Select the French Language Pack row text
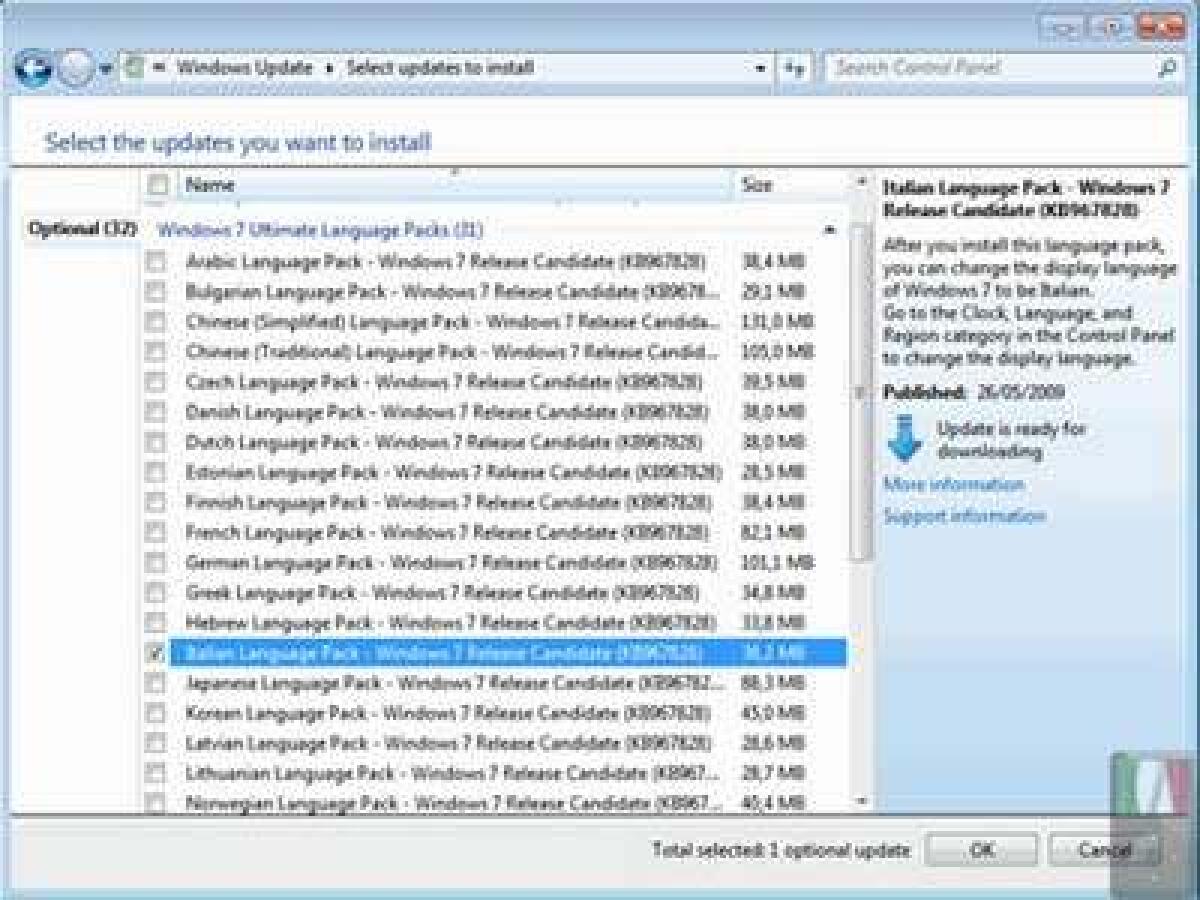This screenshot has width=1200, height=900. click(447, 532)
